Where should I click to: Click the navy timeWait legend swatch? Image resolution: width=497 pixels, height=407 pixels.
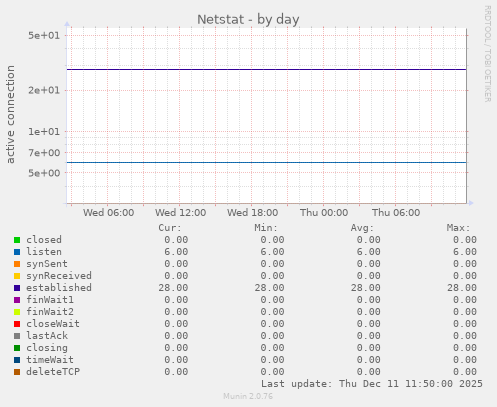click(17, 360)
